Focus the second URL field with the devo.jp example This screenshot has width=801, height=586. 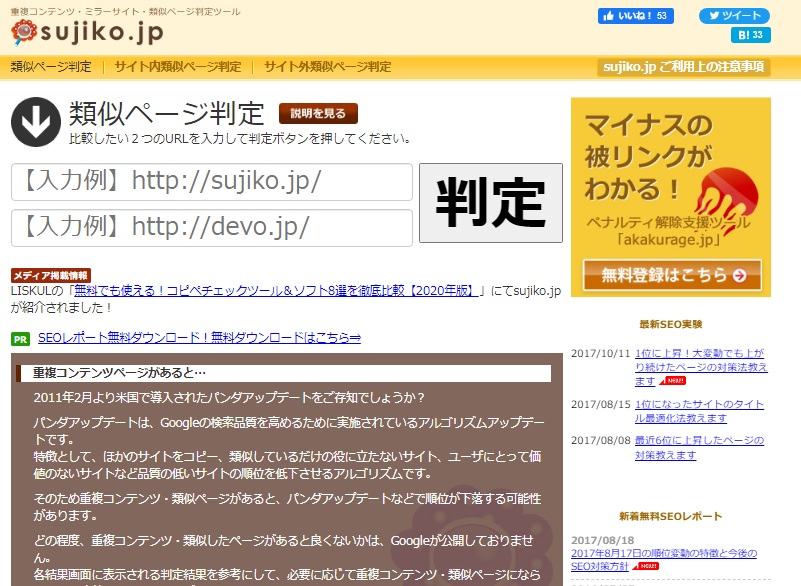(211, 228)
